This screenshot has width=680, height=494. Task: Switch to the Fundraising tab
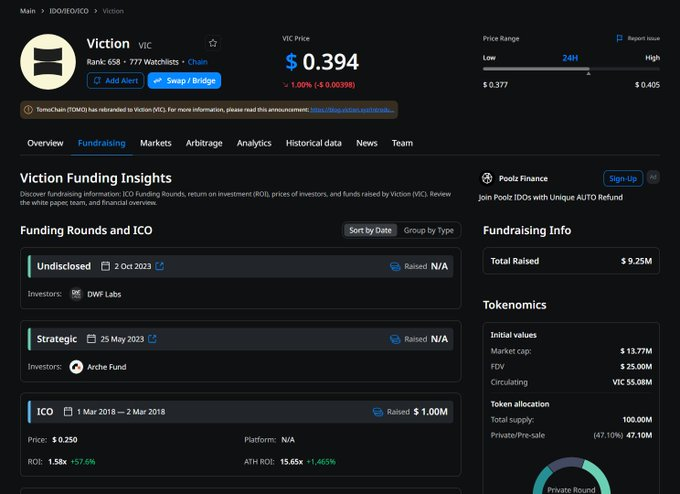pos(101,143)
